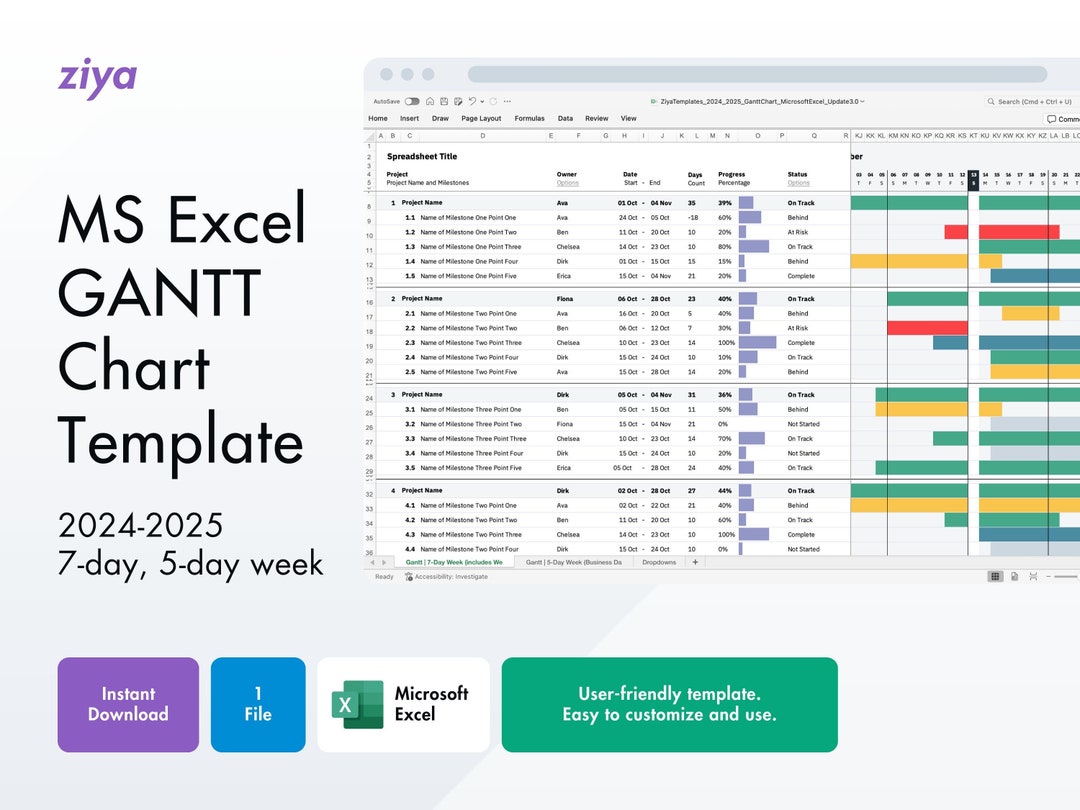Select the Normal view icon in status bar
This screenshot has height=810, width=1080.
(x=994, y=576)
